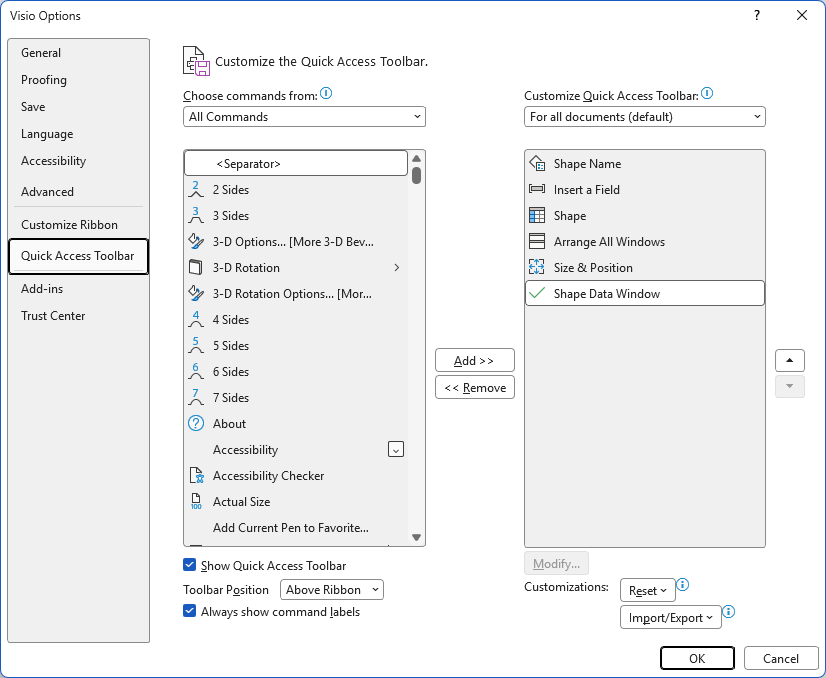Click the Move Down arrow button

point(789,387)
